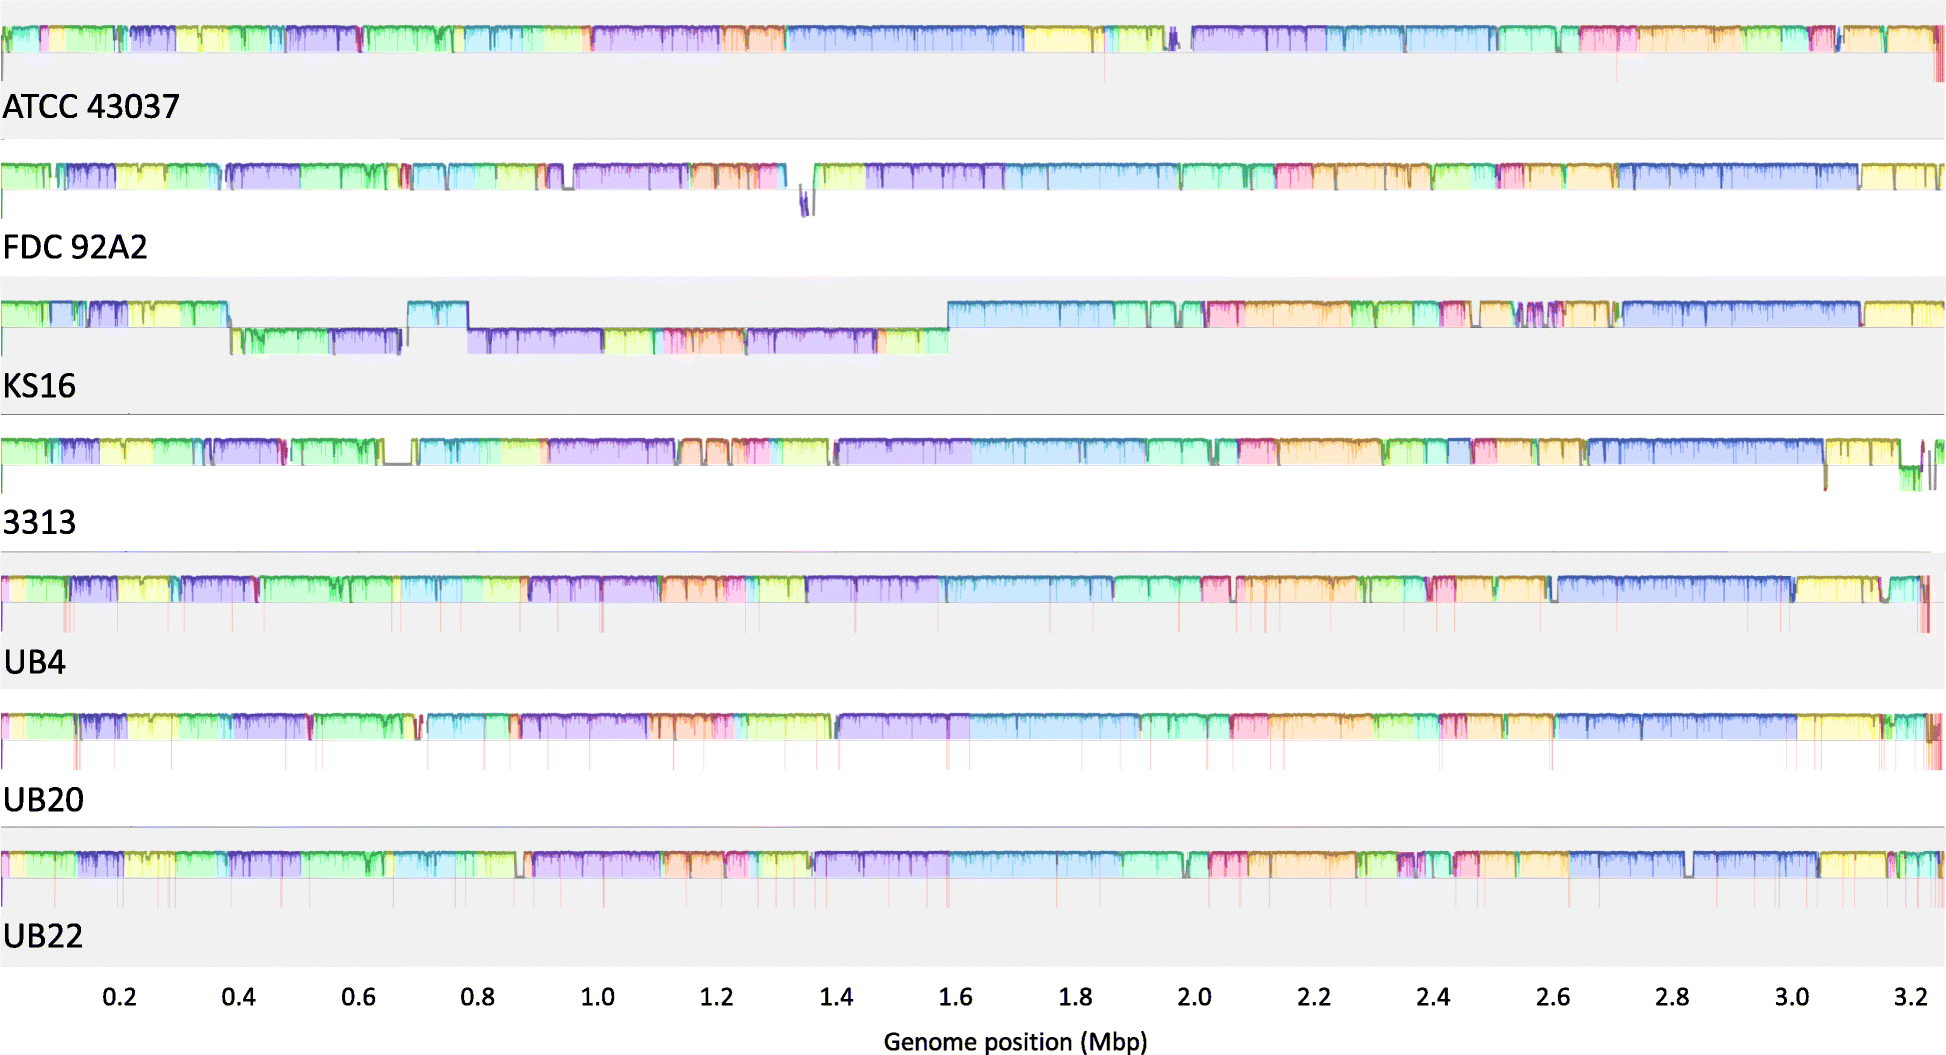Click the 1.8 axis tick label
Image resolution: width=1946 pixels, height=1055 pixels.
1075,997
